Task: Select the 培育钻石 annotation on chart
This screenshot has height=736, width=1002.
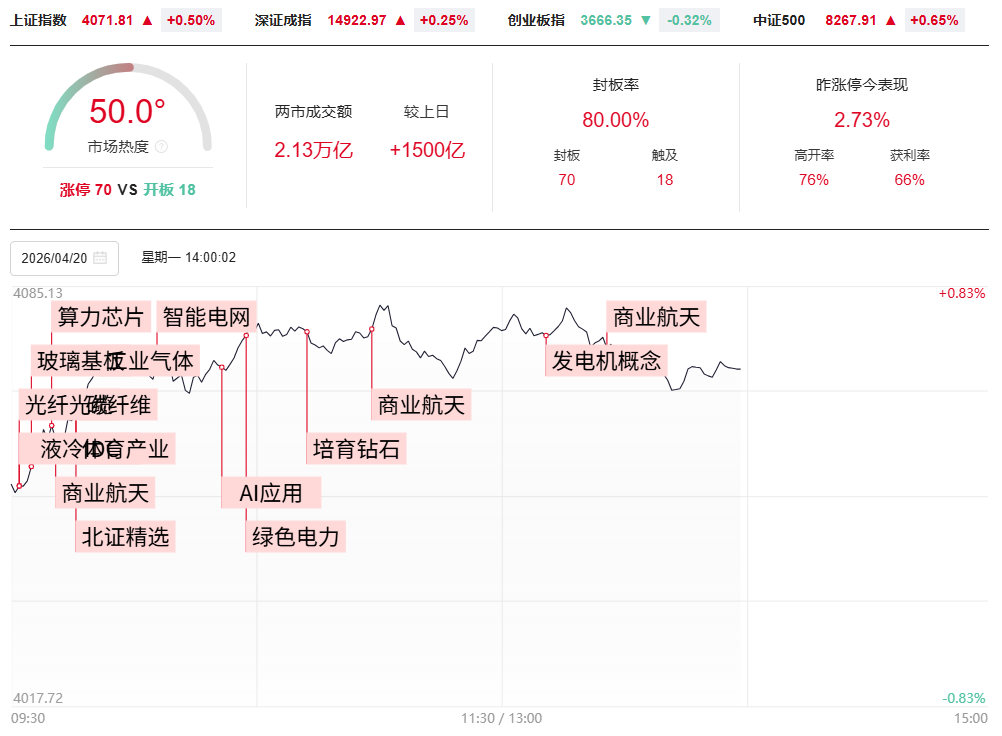Action: pos(356,449)
